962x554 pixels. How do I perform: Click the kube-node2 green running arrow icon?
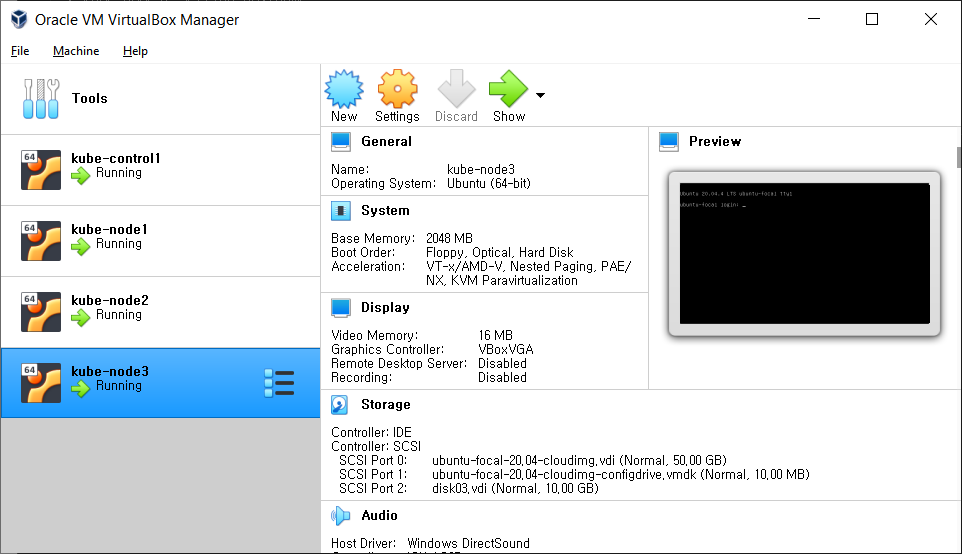click(x=80, y=317)
